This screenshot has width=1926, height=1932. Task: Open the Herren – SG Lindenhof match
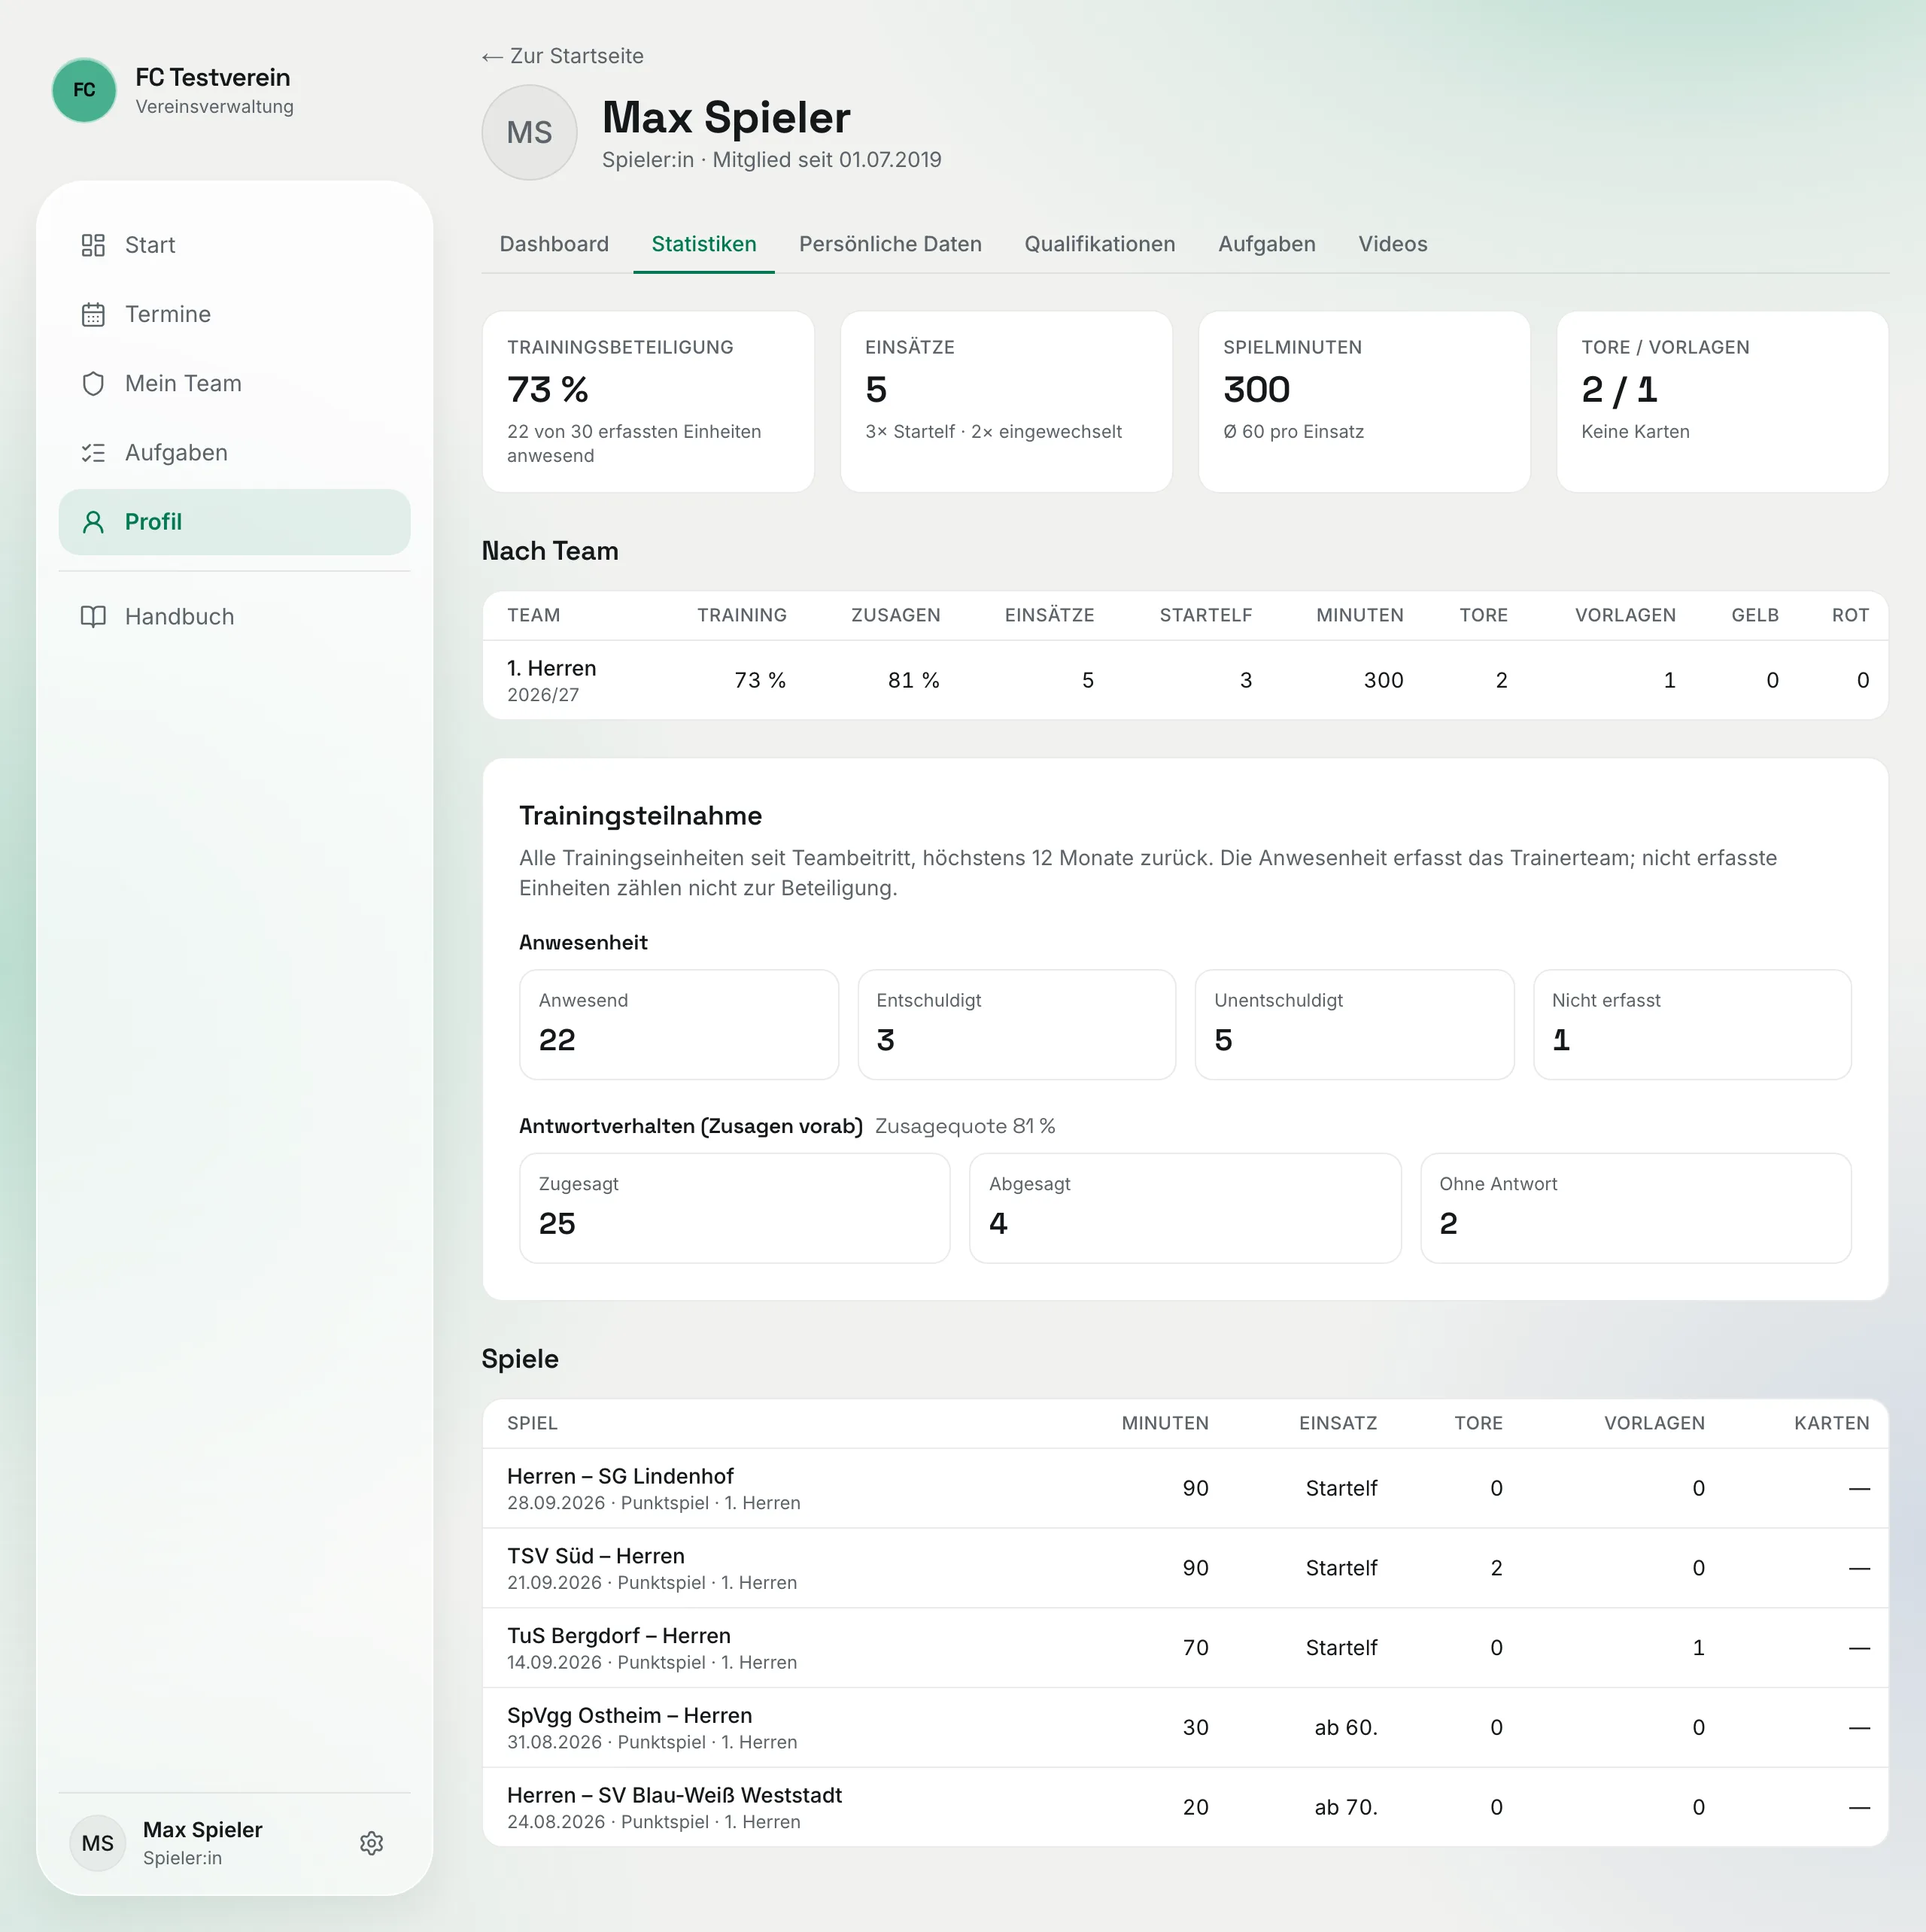[x=1185, y=1488]
